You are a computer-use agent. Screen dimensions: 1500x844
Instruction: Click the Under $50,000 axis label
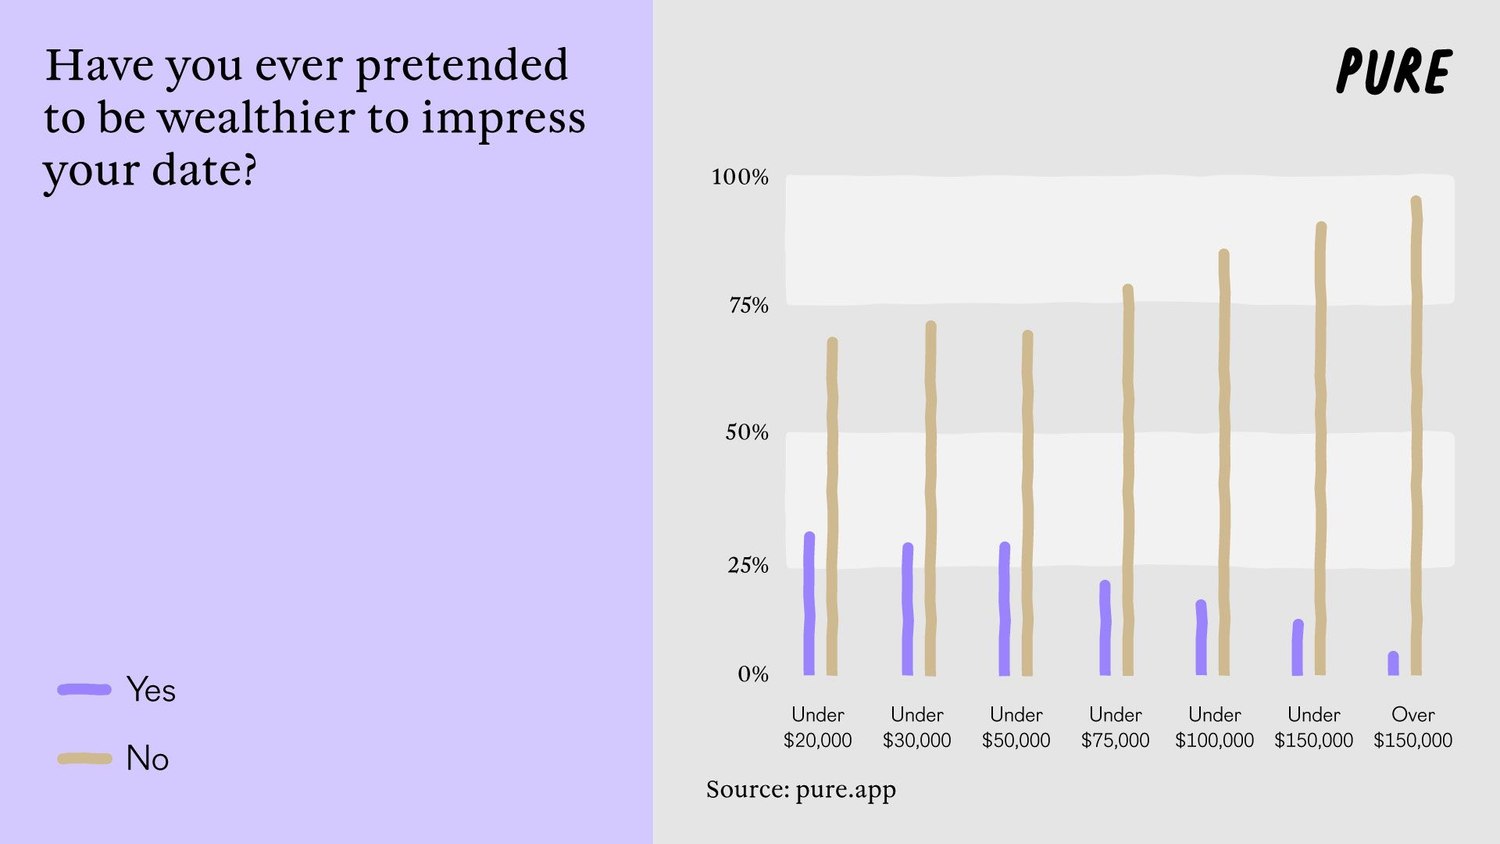1016,728
